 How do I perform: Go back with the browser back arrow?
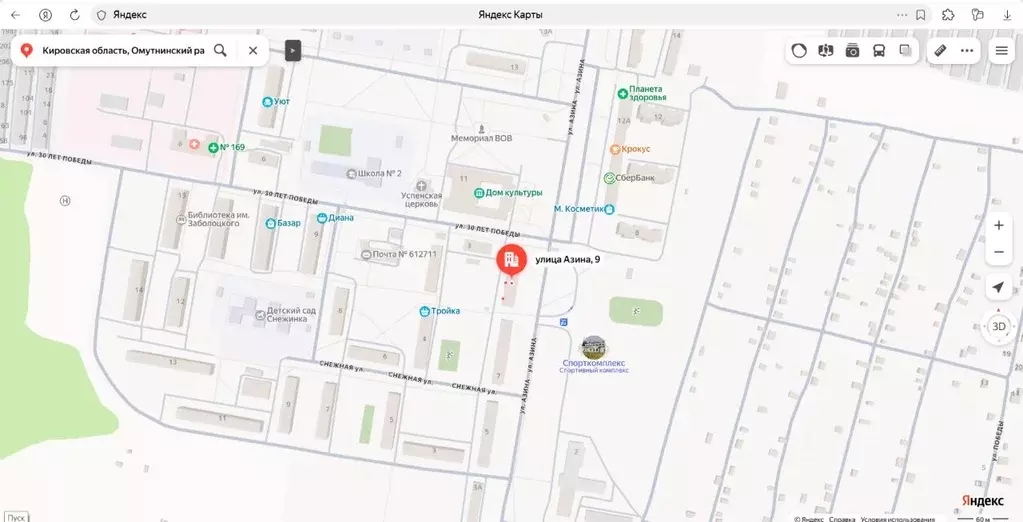pos(16,14)
